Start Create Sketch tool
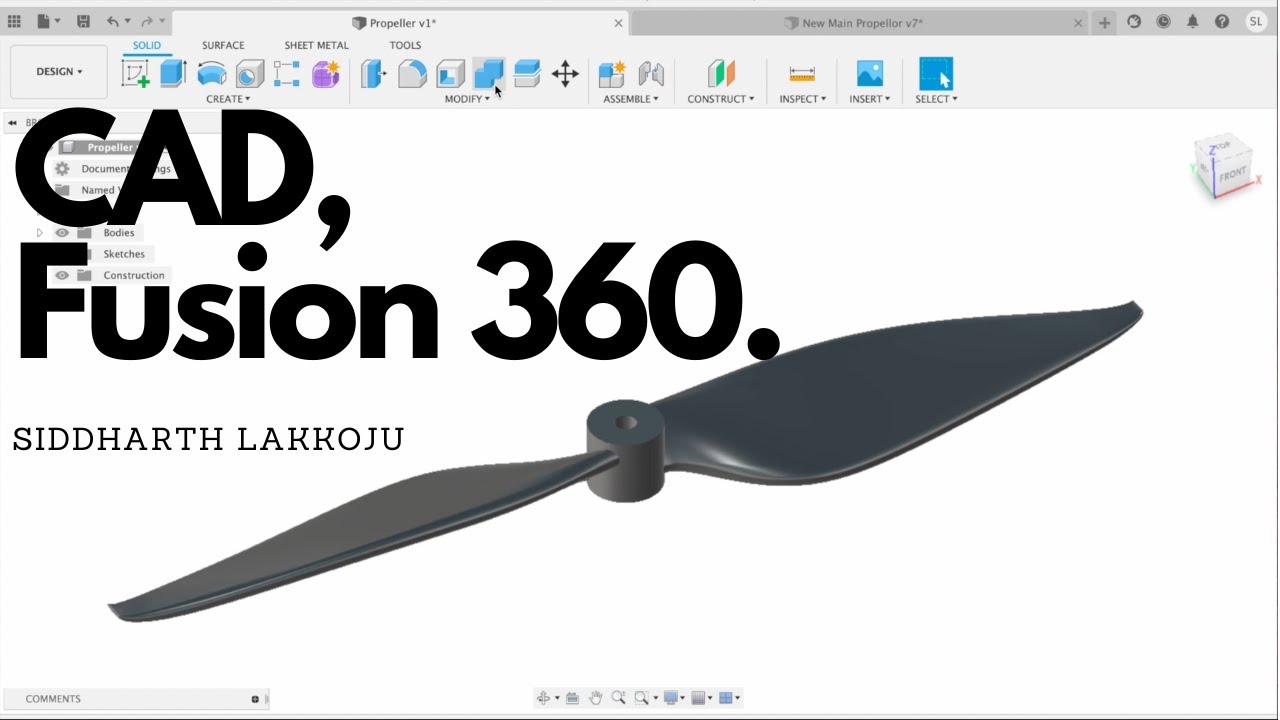Viewport: 1280px width, 720px height. pyautogui.click(x=135, y=74)
